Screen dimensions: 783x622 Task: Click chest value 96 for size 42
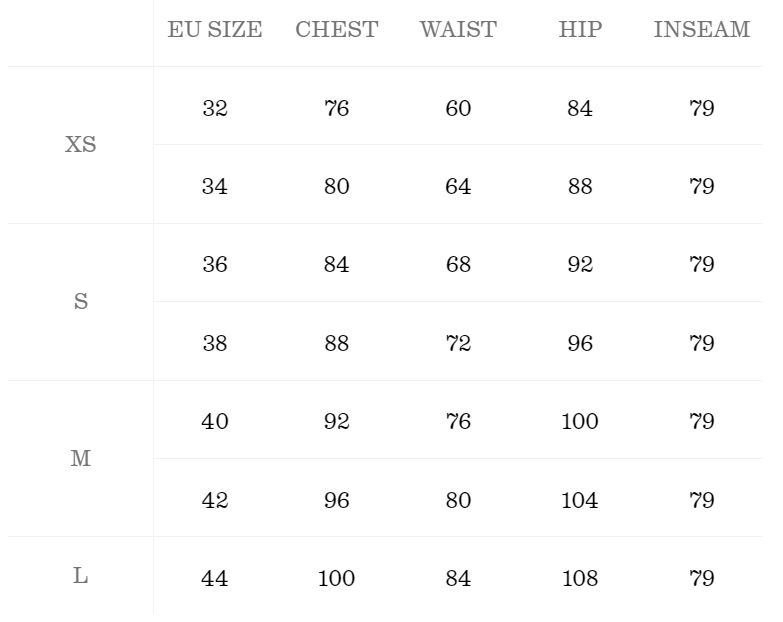click(x=337, y=501)
